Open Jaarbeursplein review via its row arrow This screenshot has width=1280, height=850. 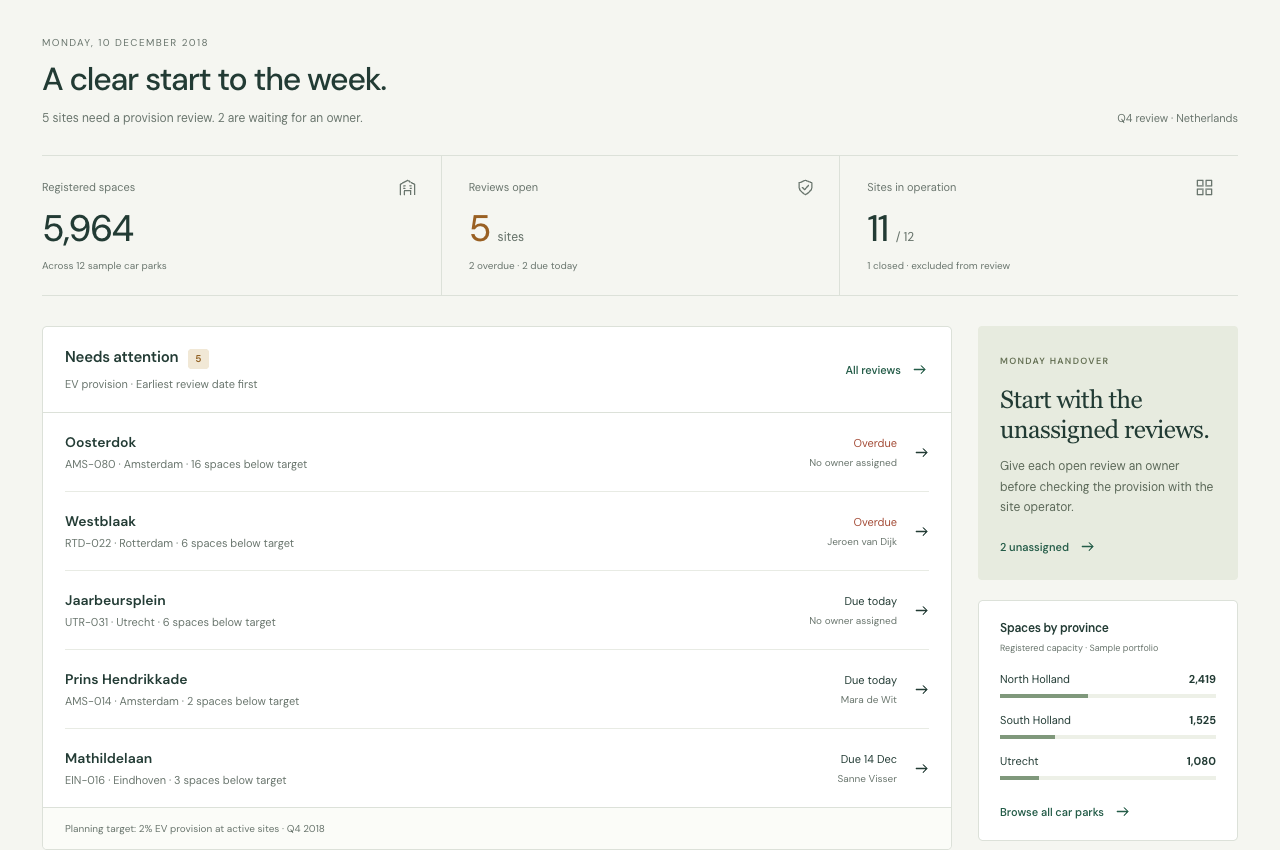click(x=922, y=610)
